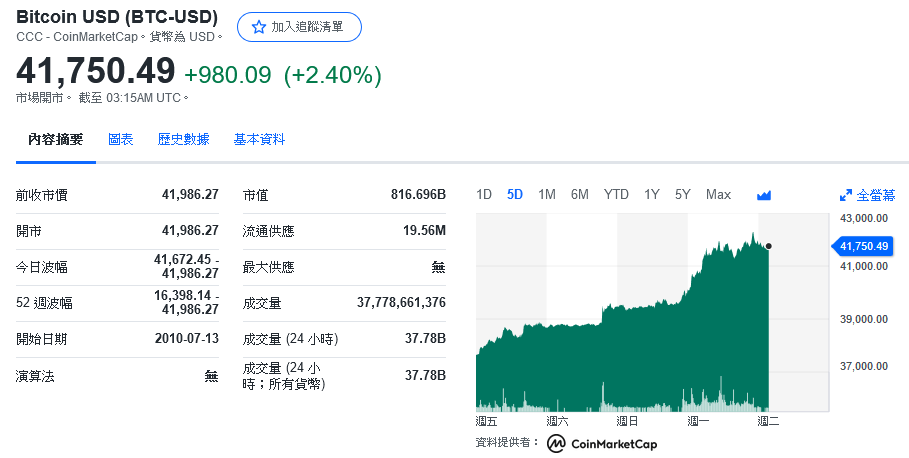Image resolution: width=909 pixels, height=458 pixels.
Task: Choose the 1Y chart range
Action: point(652,194)
